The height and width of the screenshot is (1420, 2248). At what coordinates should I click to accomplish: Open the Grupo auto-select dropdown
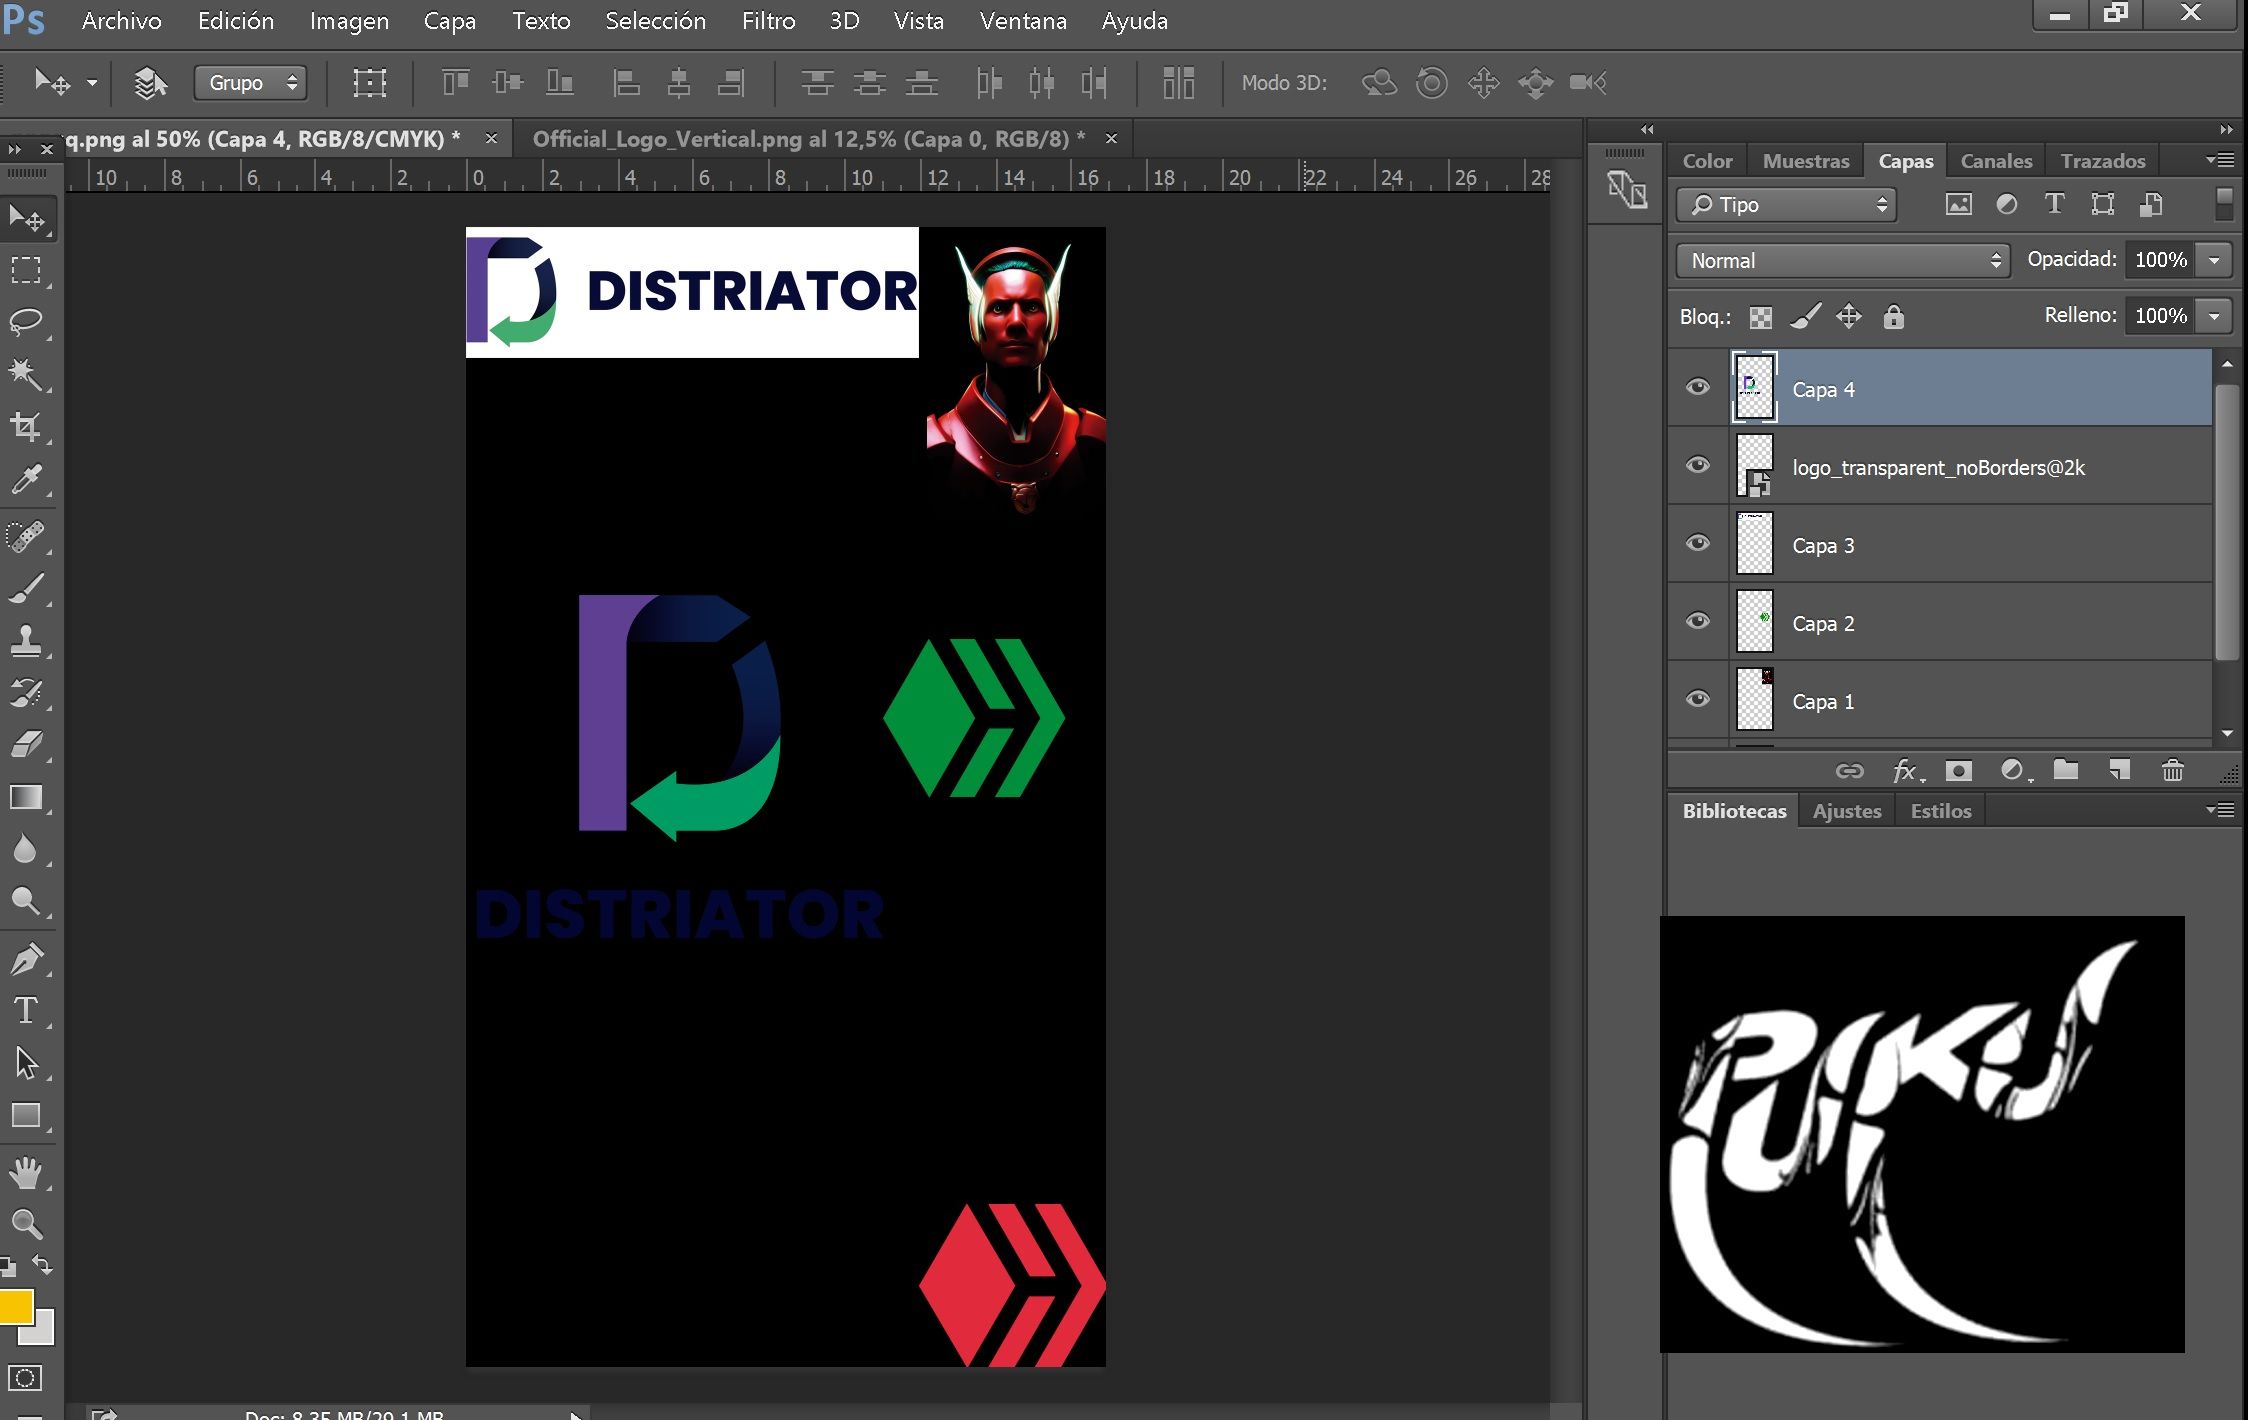click(x=250, y=83)
